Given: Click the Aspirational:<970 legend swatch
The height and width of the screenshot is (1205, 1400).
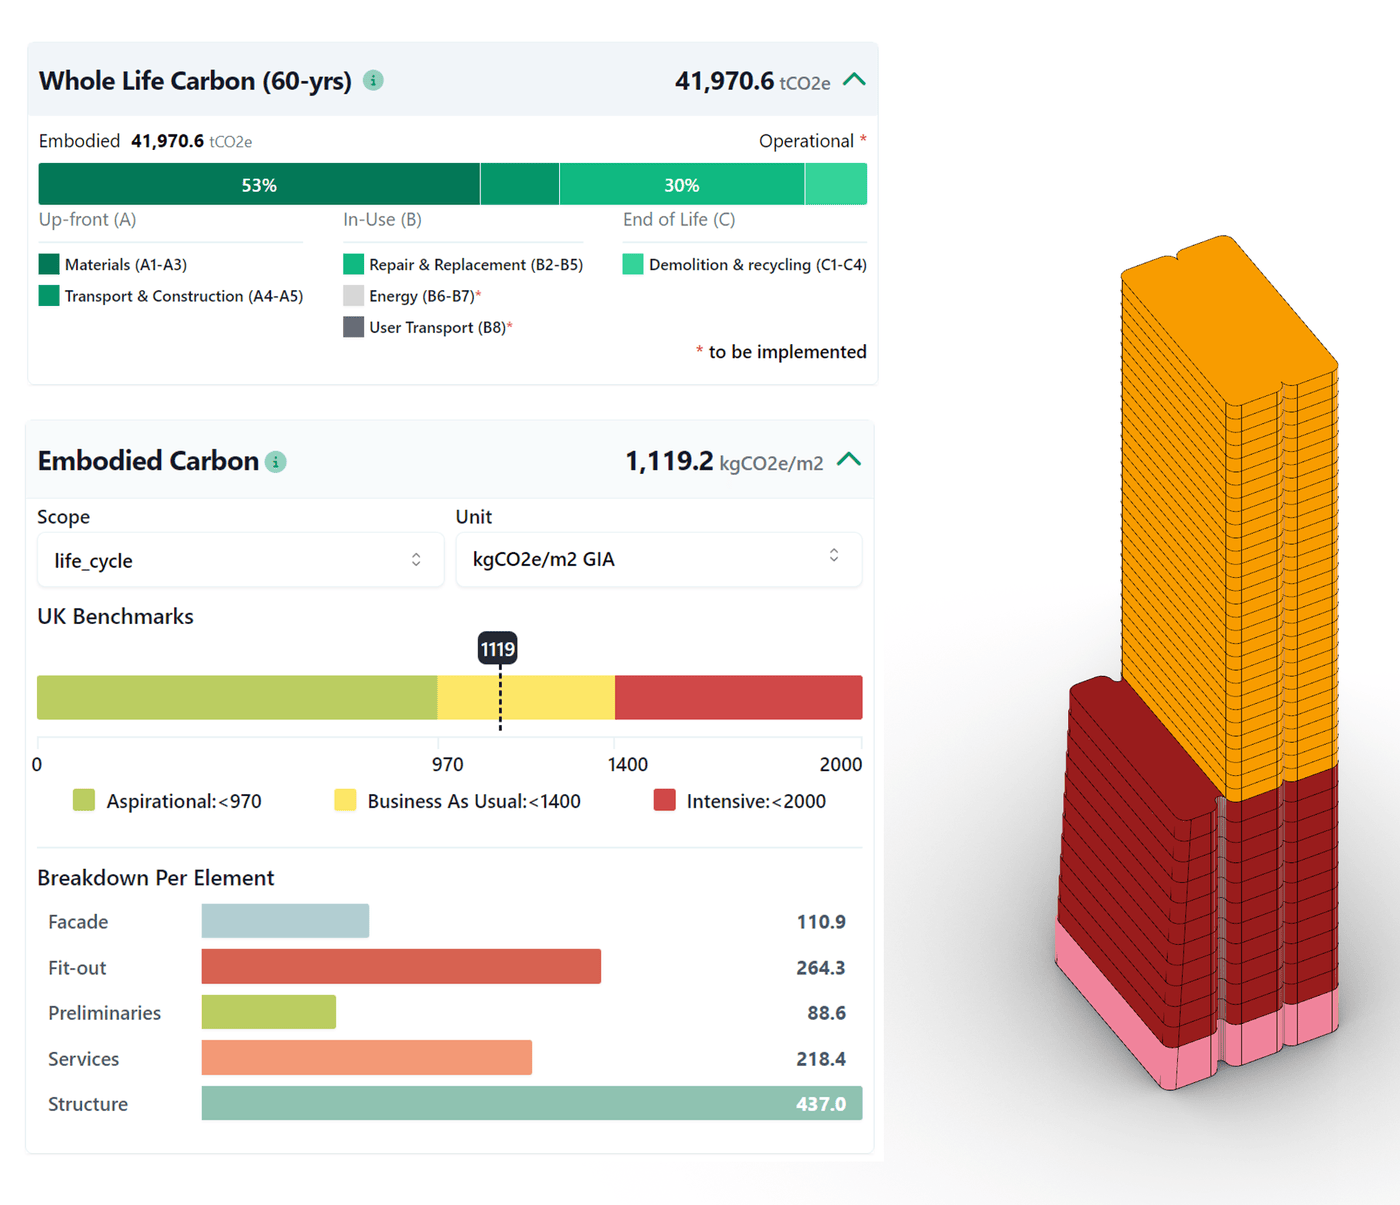Looking at the screenshot, I should pos(84,800).
